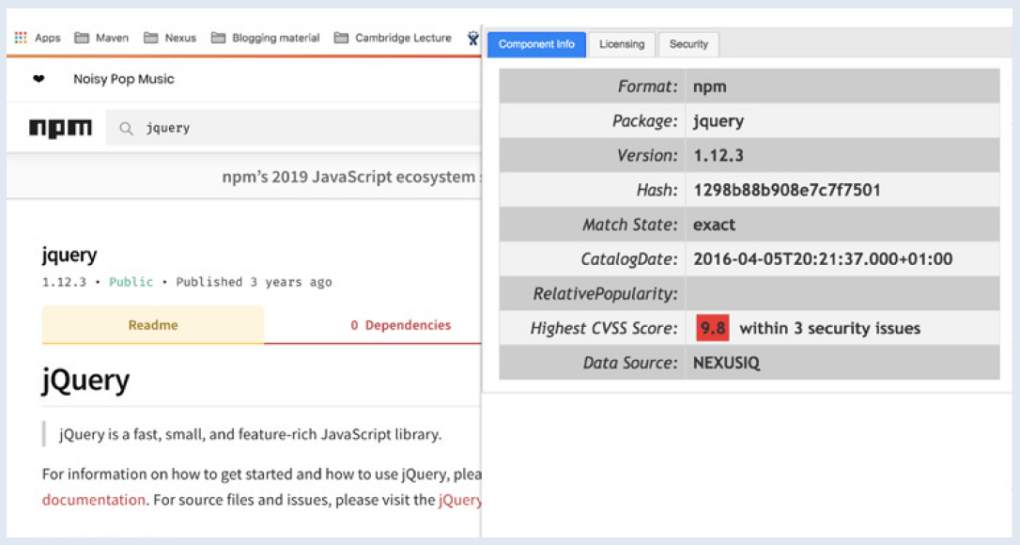Click the Data Source value NEXUSIQ

pos(726,362)
